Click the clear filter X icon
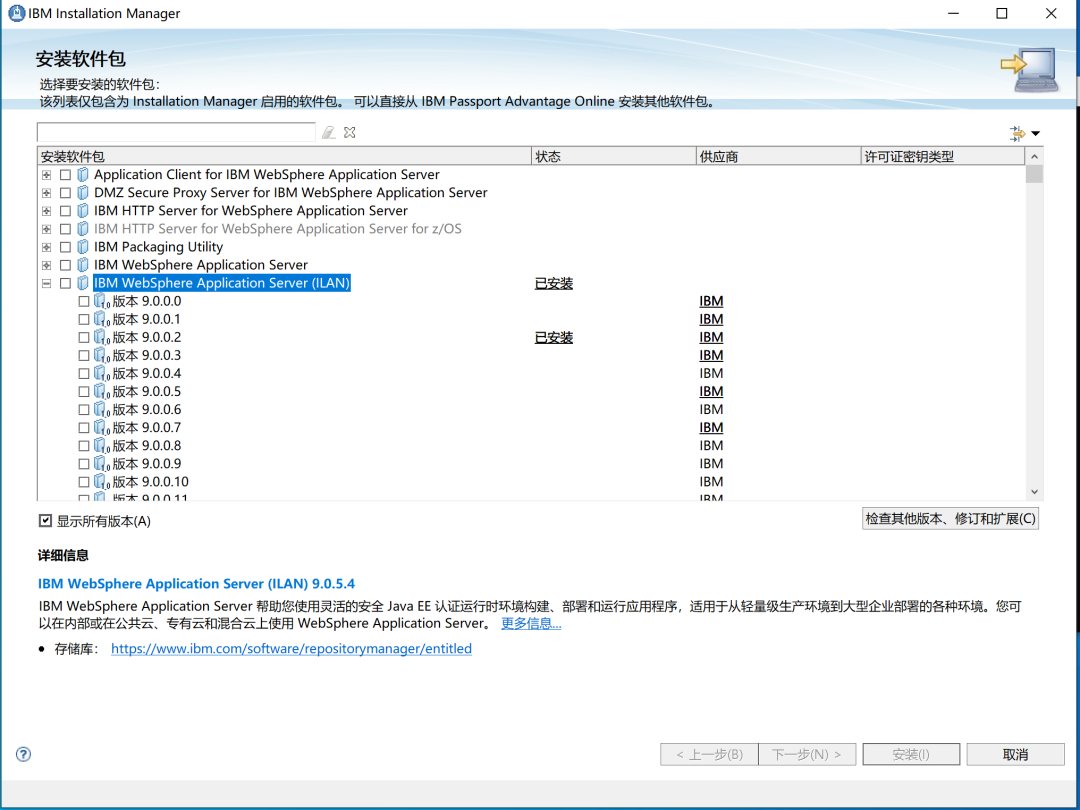 [350, 132]
